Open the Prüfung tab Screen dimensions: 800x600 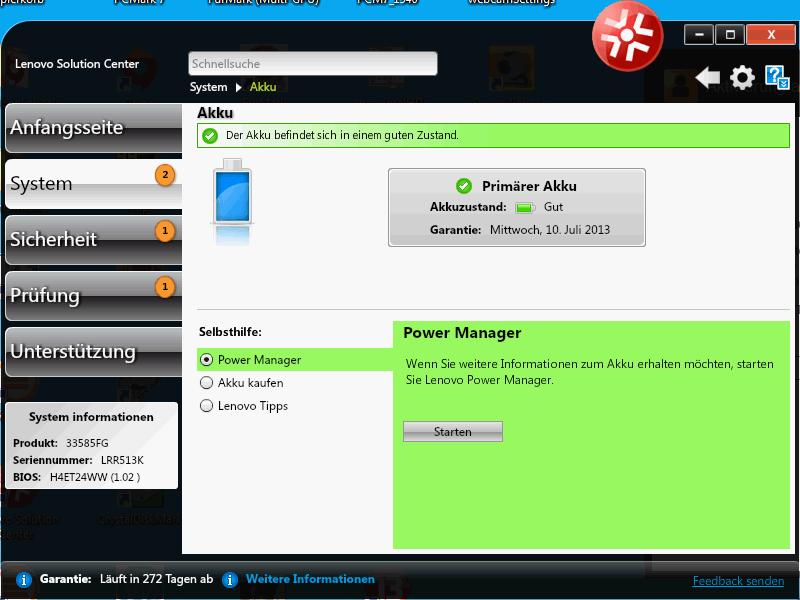(x=93, y=296)
